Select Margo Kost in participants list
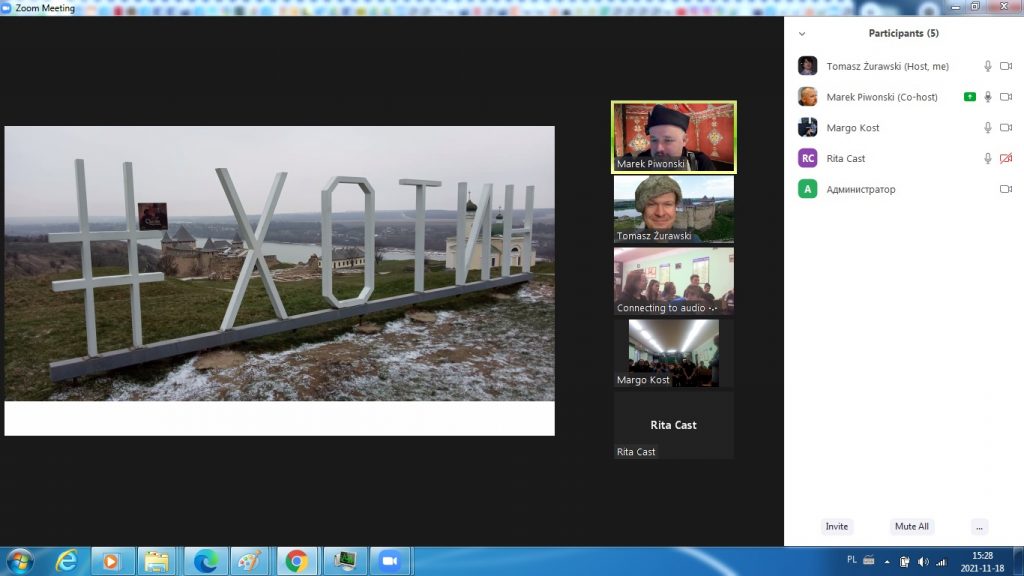 (x=851, y=128)
